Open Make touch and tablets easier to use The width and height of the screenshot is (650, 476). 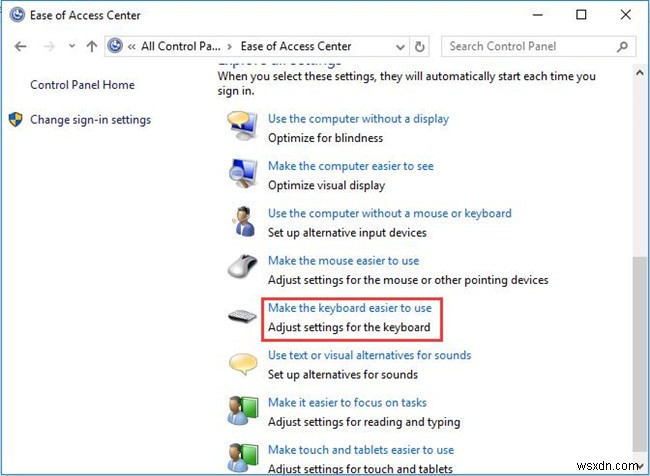click(x=361, y=449)
